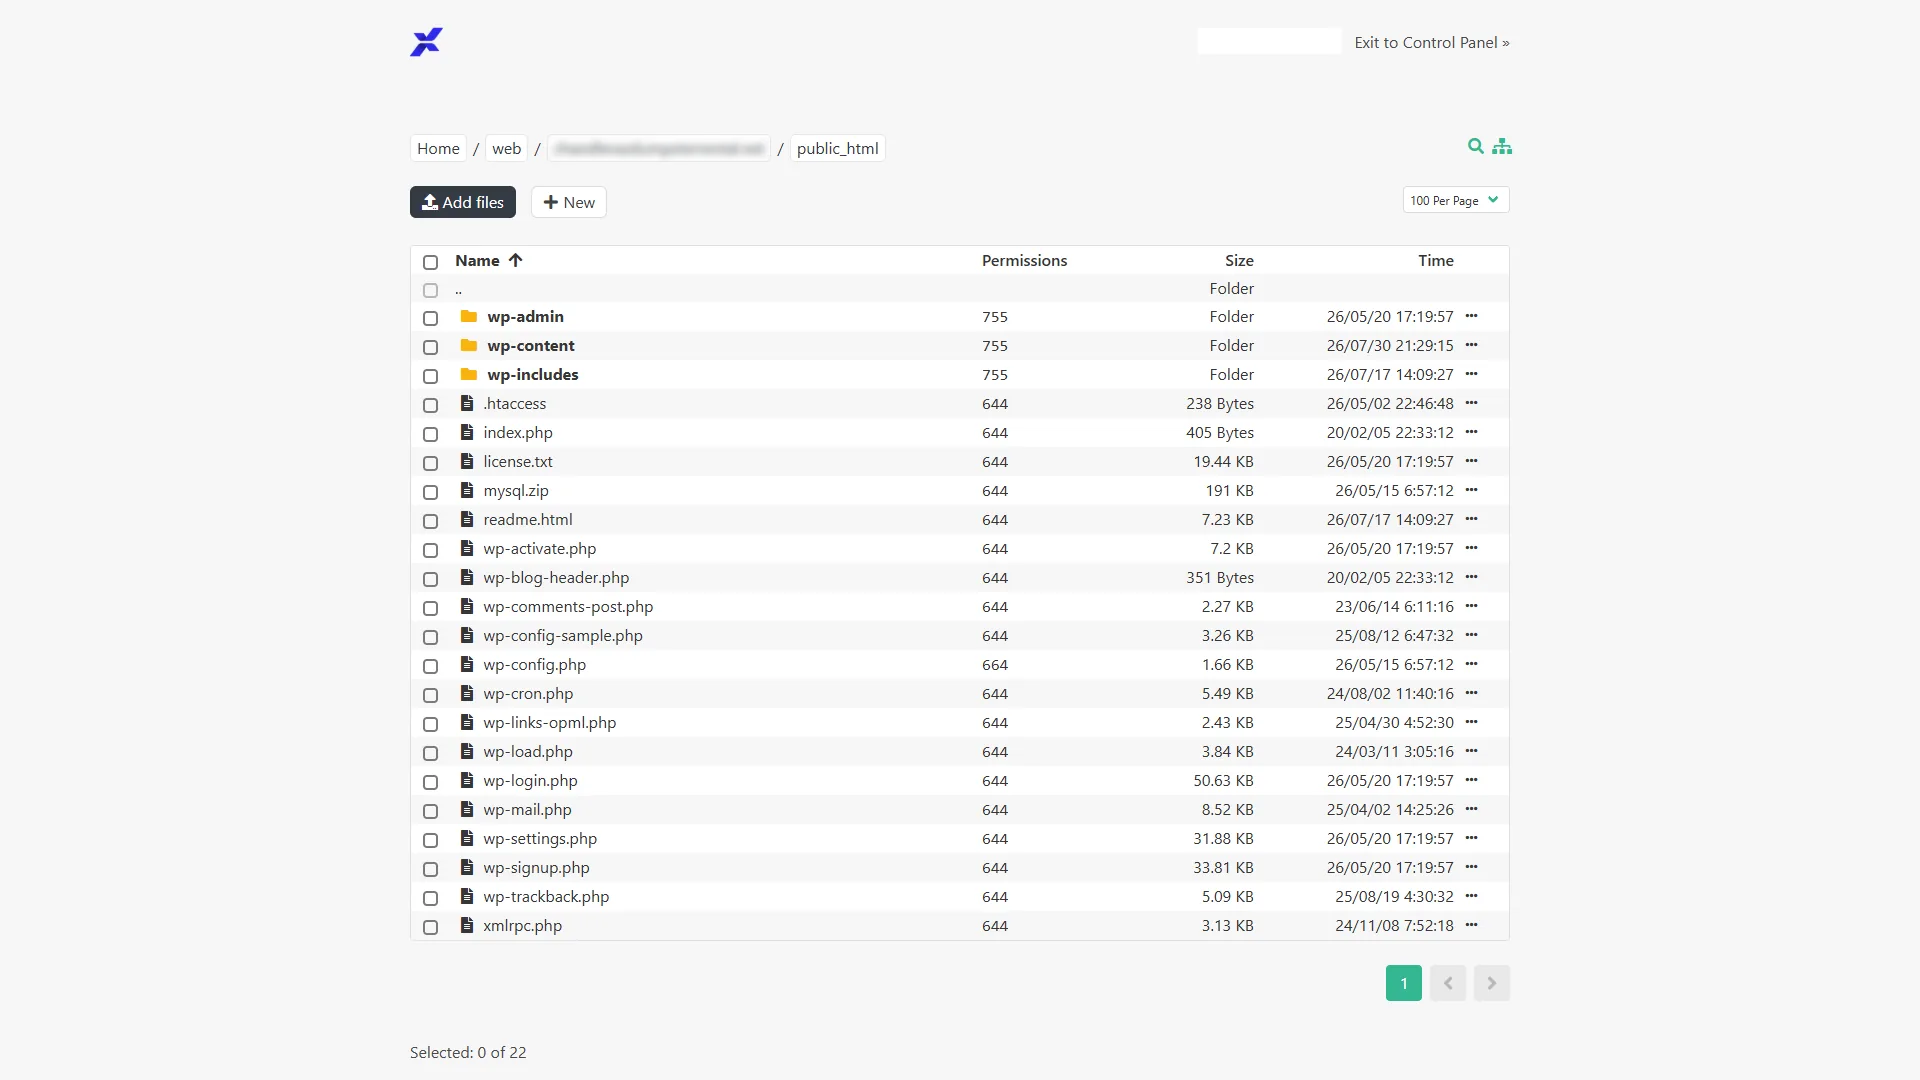Check the box for wp-admin folder
This screenshot has height=1080, width=1920.
[430, 318]
